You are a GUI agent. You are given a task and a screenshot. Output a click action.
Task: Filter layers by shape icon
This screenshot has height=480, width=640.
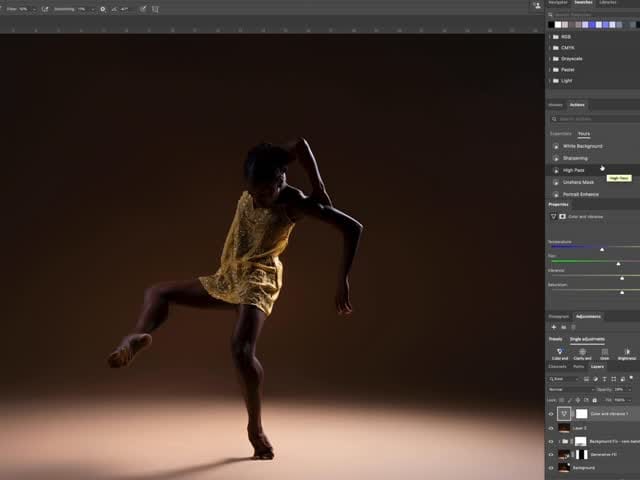[613, 379]
